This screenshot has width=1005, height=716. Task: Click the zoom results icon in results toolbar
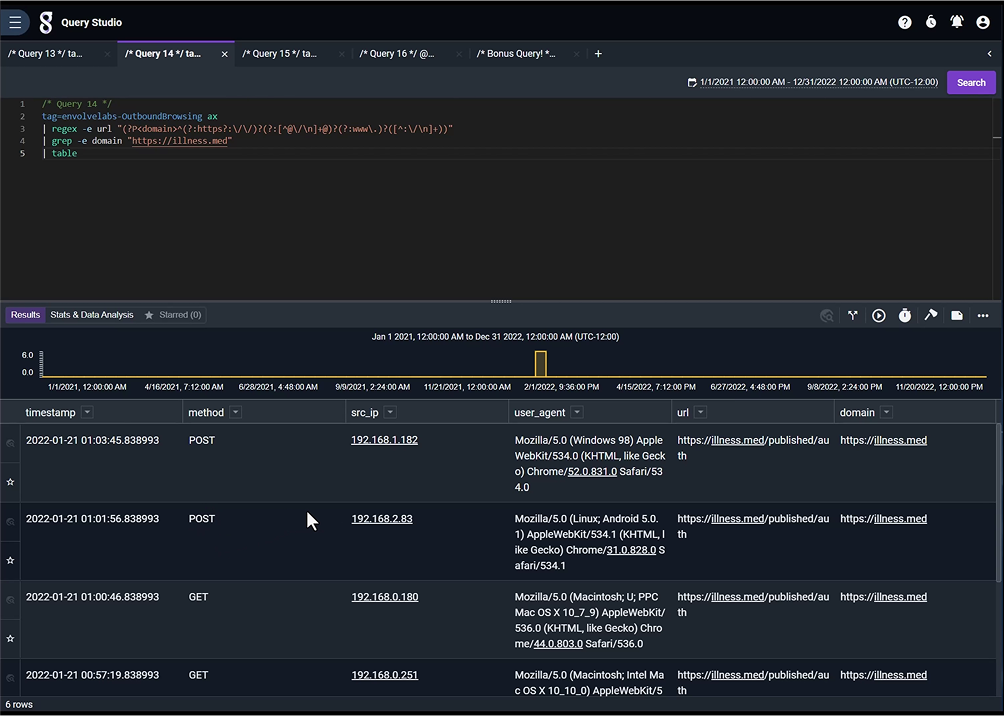pos(827,315)
